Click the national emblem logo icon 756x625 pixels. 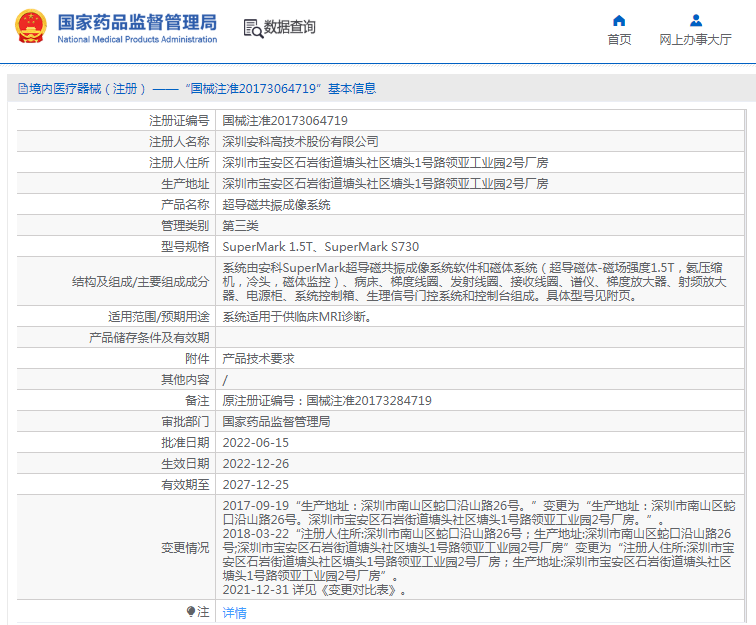pos(29,28)
